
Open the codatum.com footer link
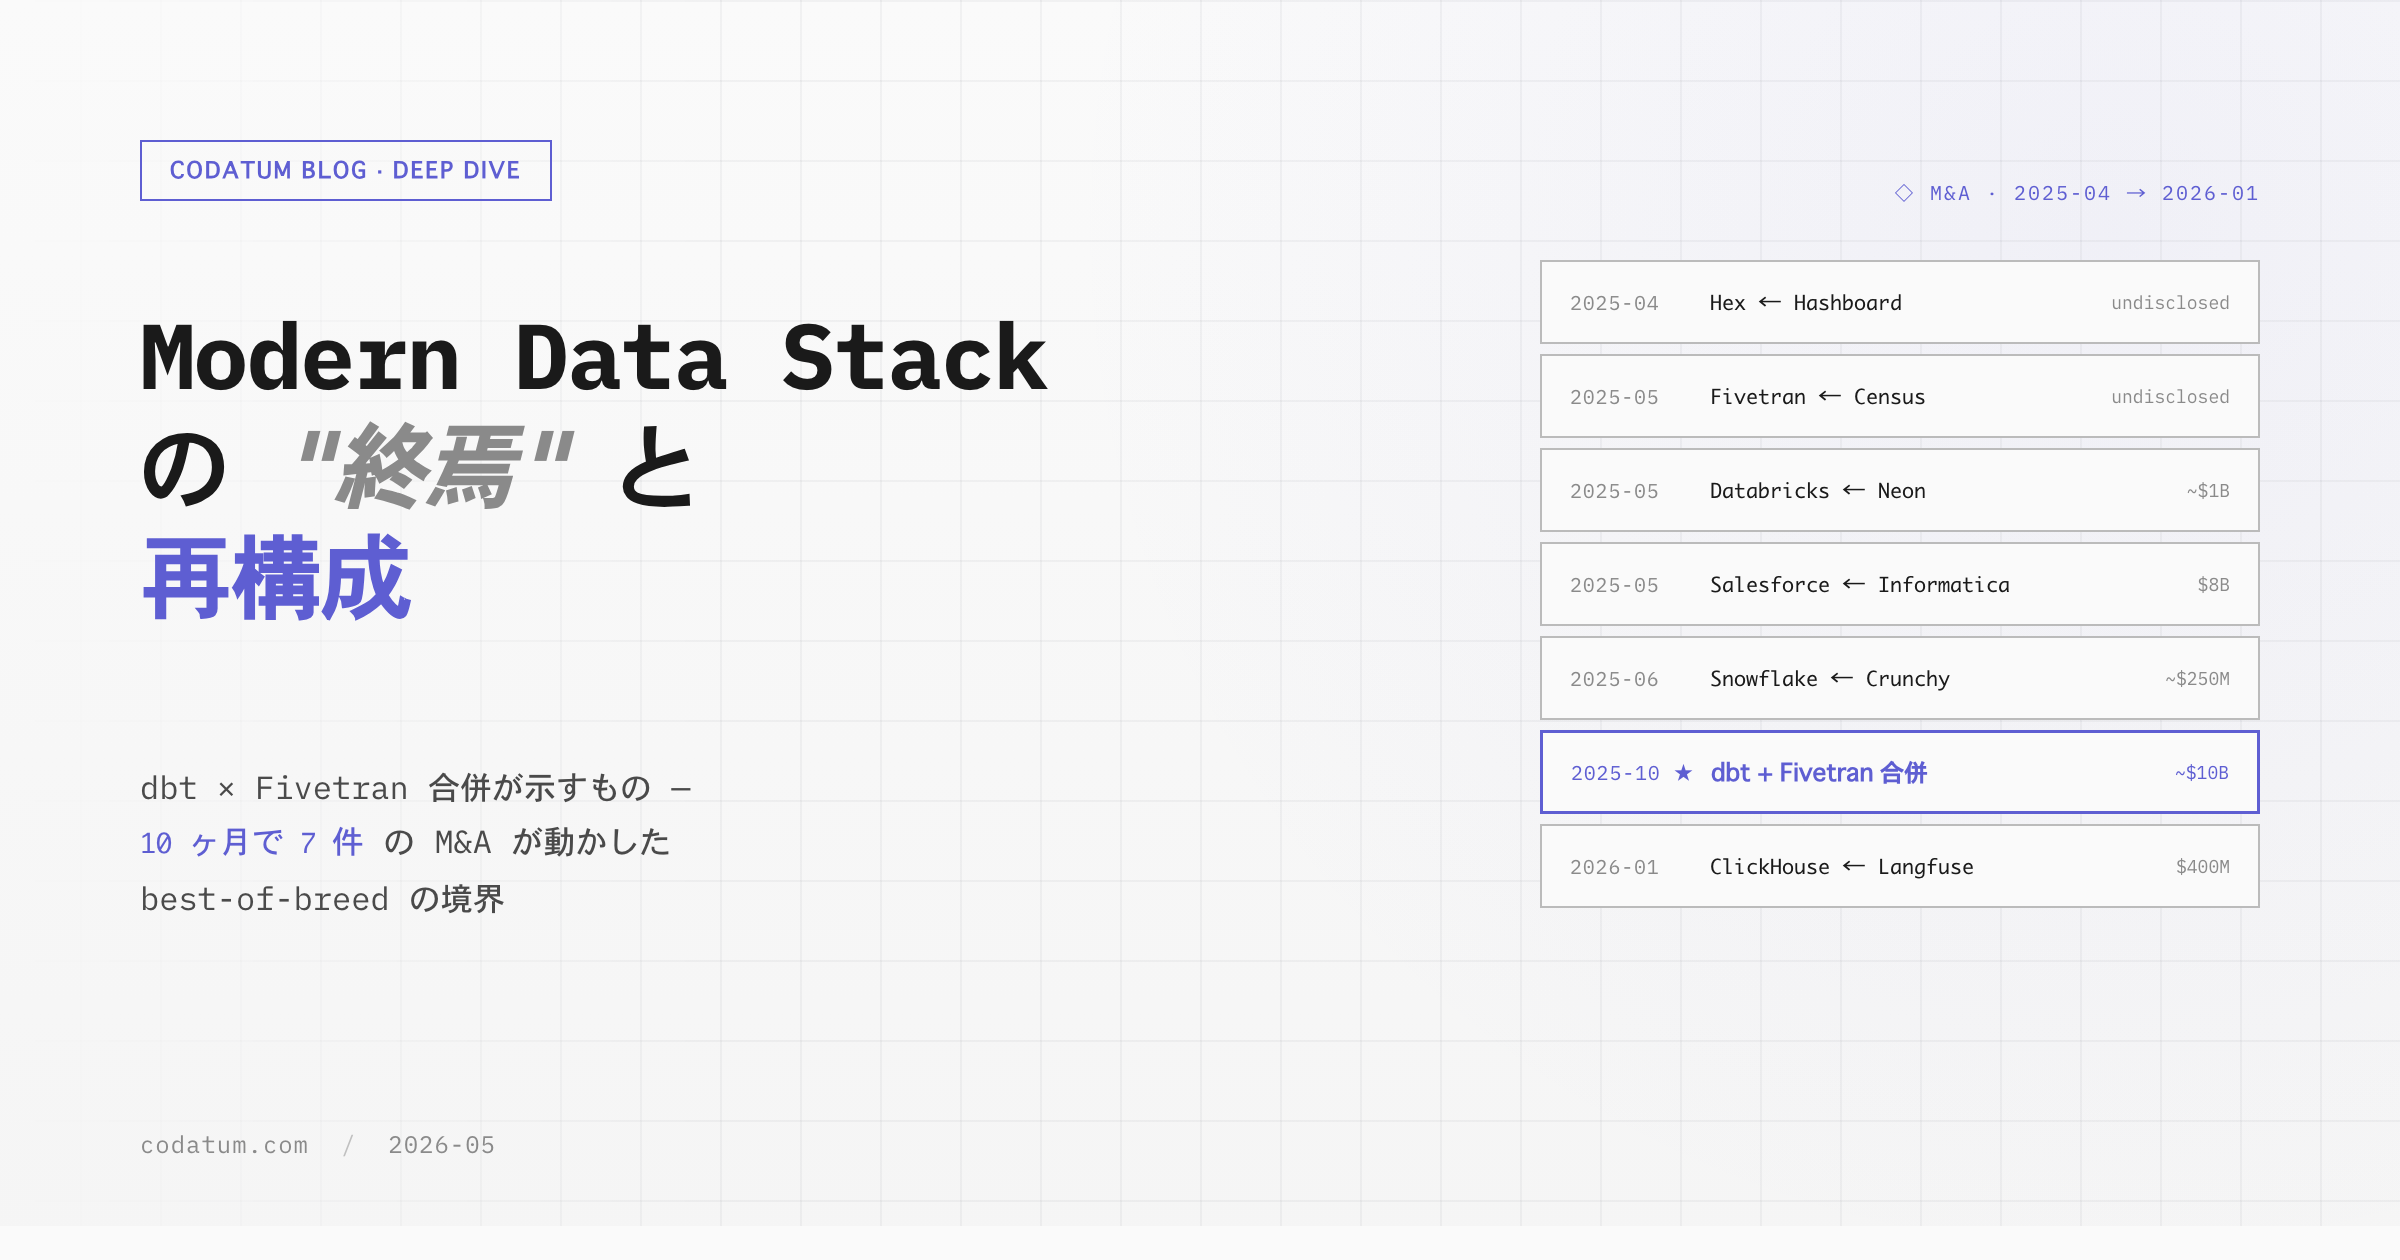pyautogui.click(x=224, y=1145)
